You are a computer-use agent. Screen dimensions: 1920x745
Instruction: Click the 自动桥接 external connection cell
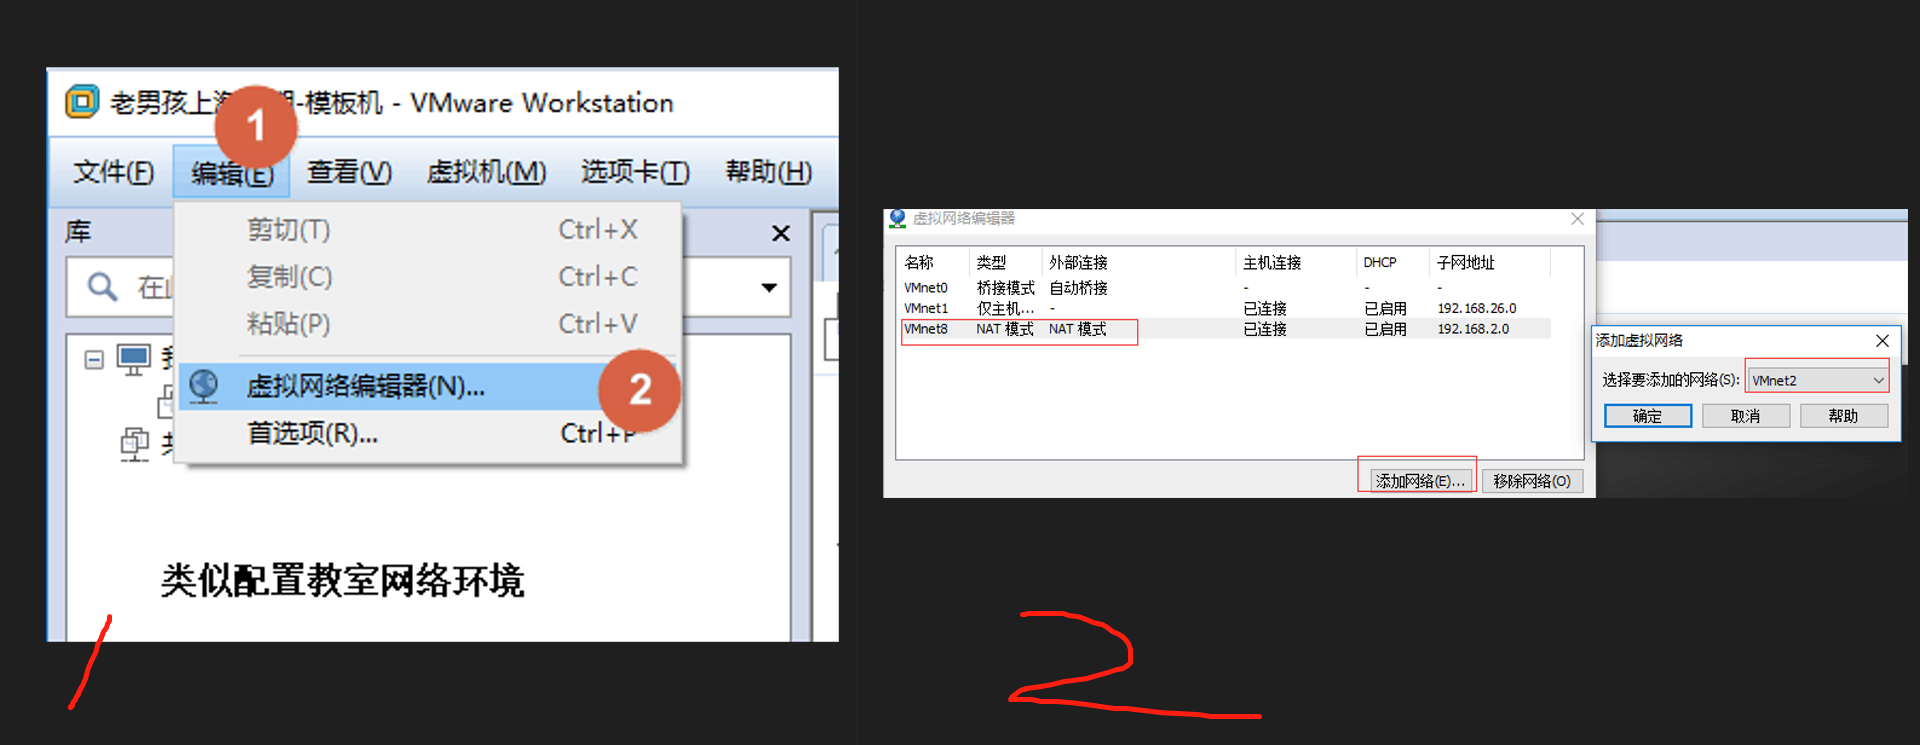point(1078,288)
